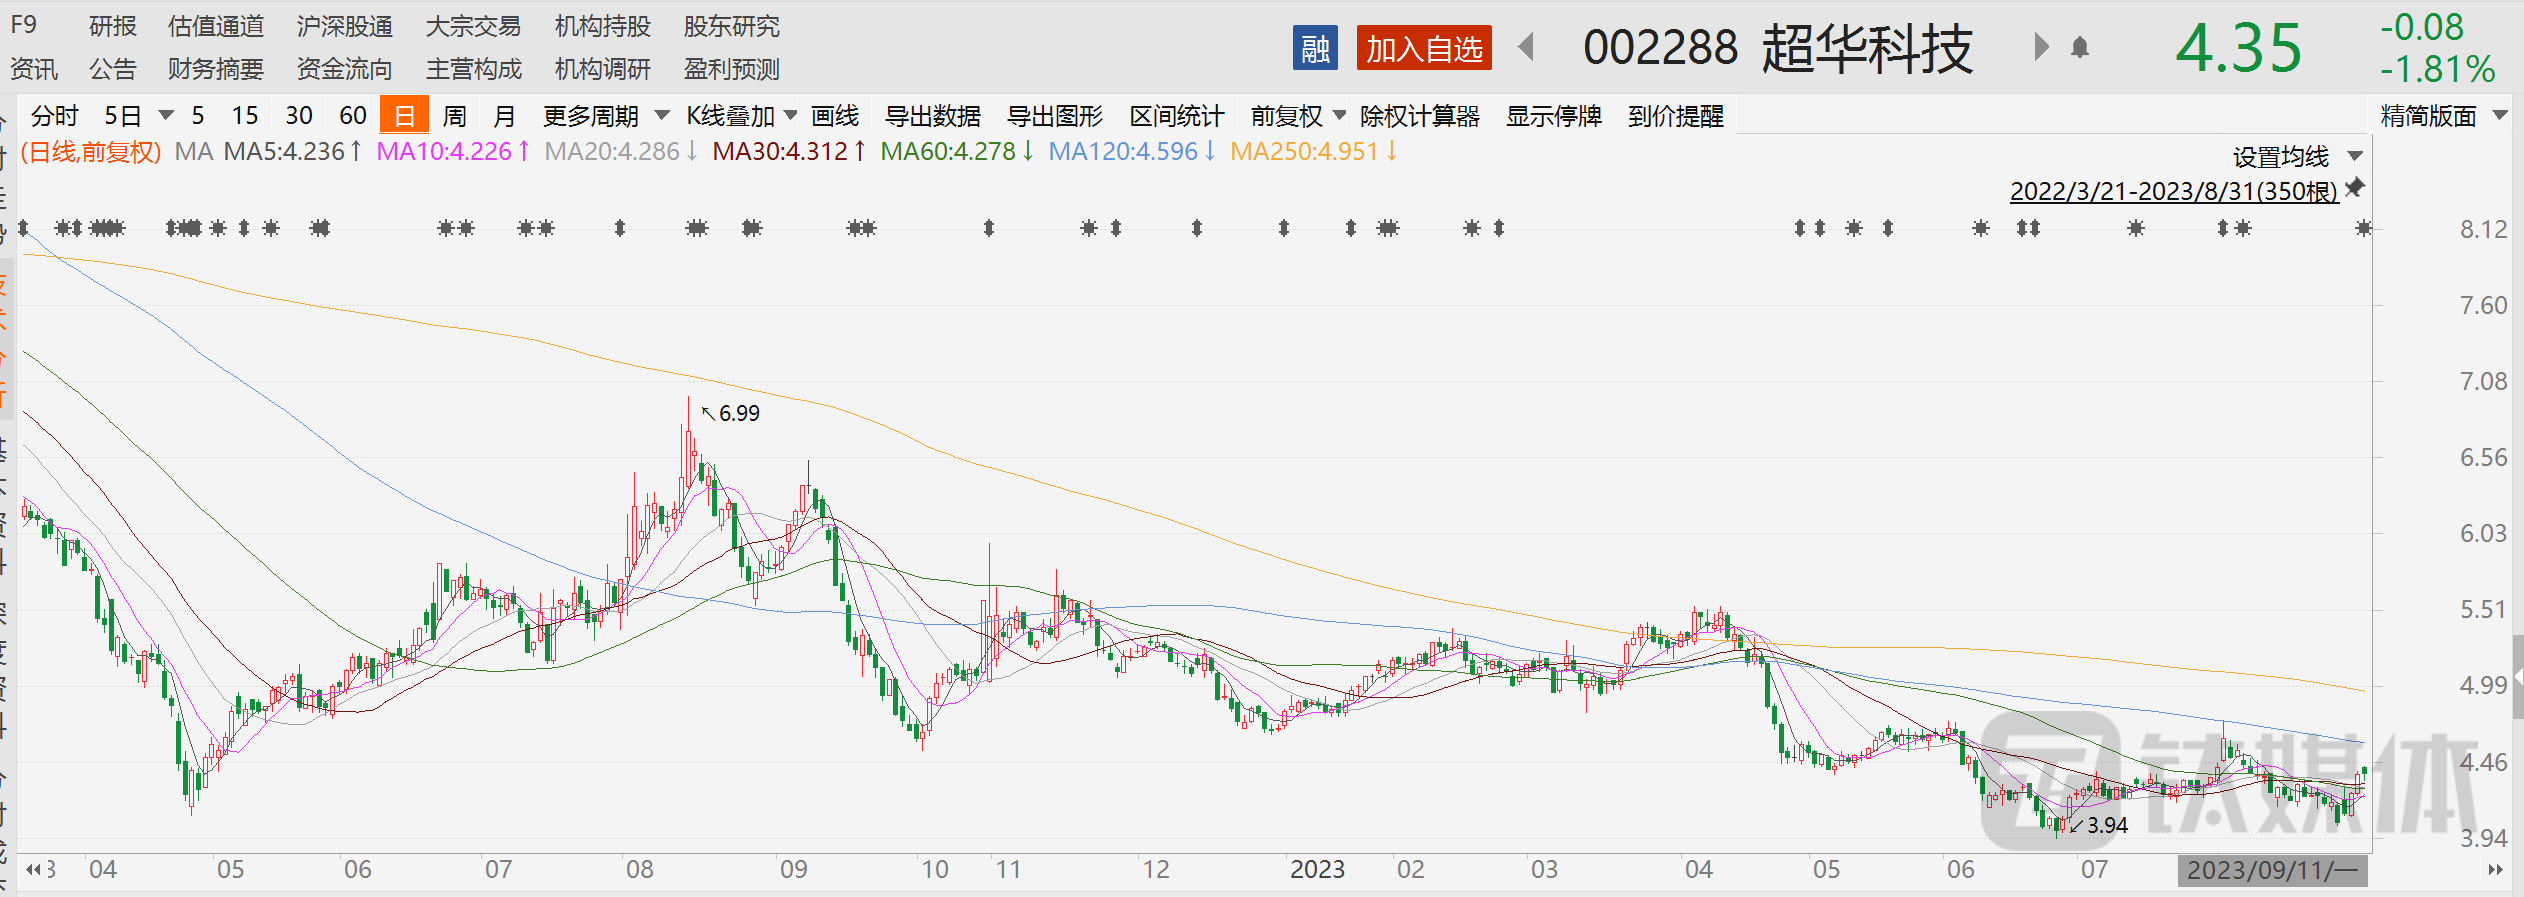This screenshot has height=897, width=2524.
Task: Click the pin icon next to date range
Action: (2355, 188)
